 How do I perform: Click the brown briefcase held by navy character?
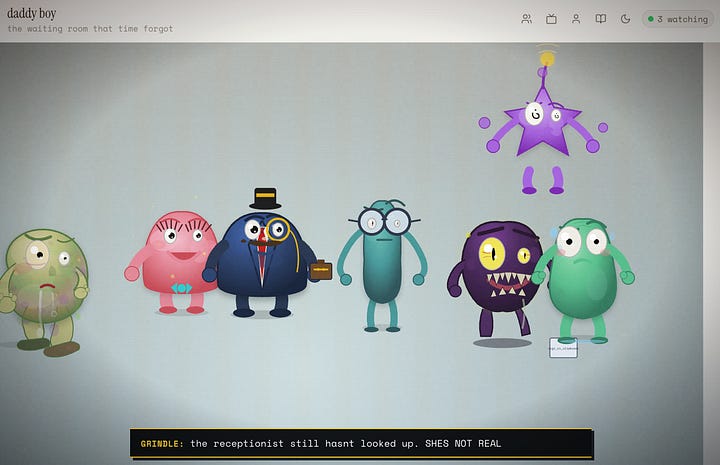pyautogui.click(x=321, y=270)
